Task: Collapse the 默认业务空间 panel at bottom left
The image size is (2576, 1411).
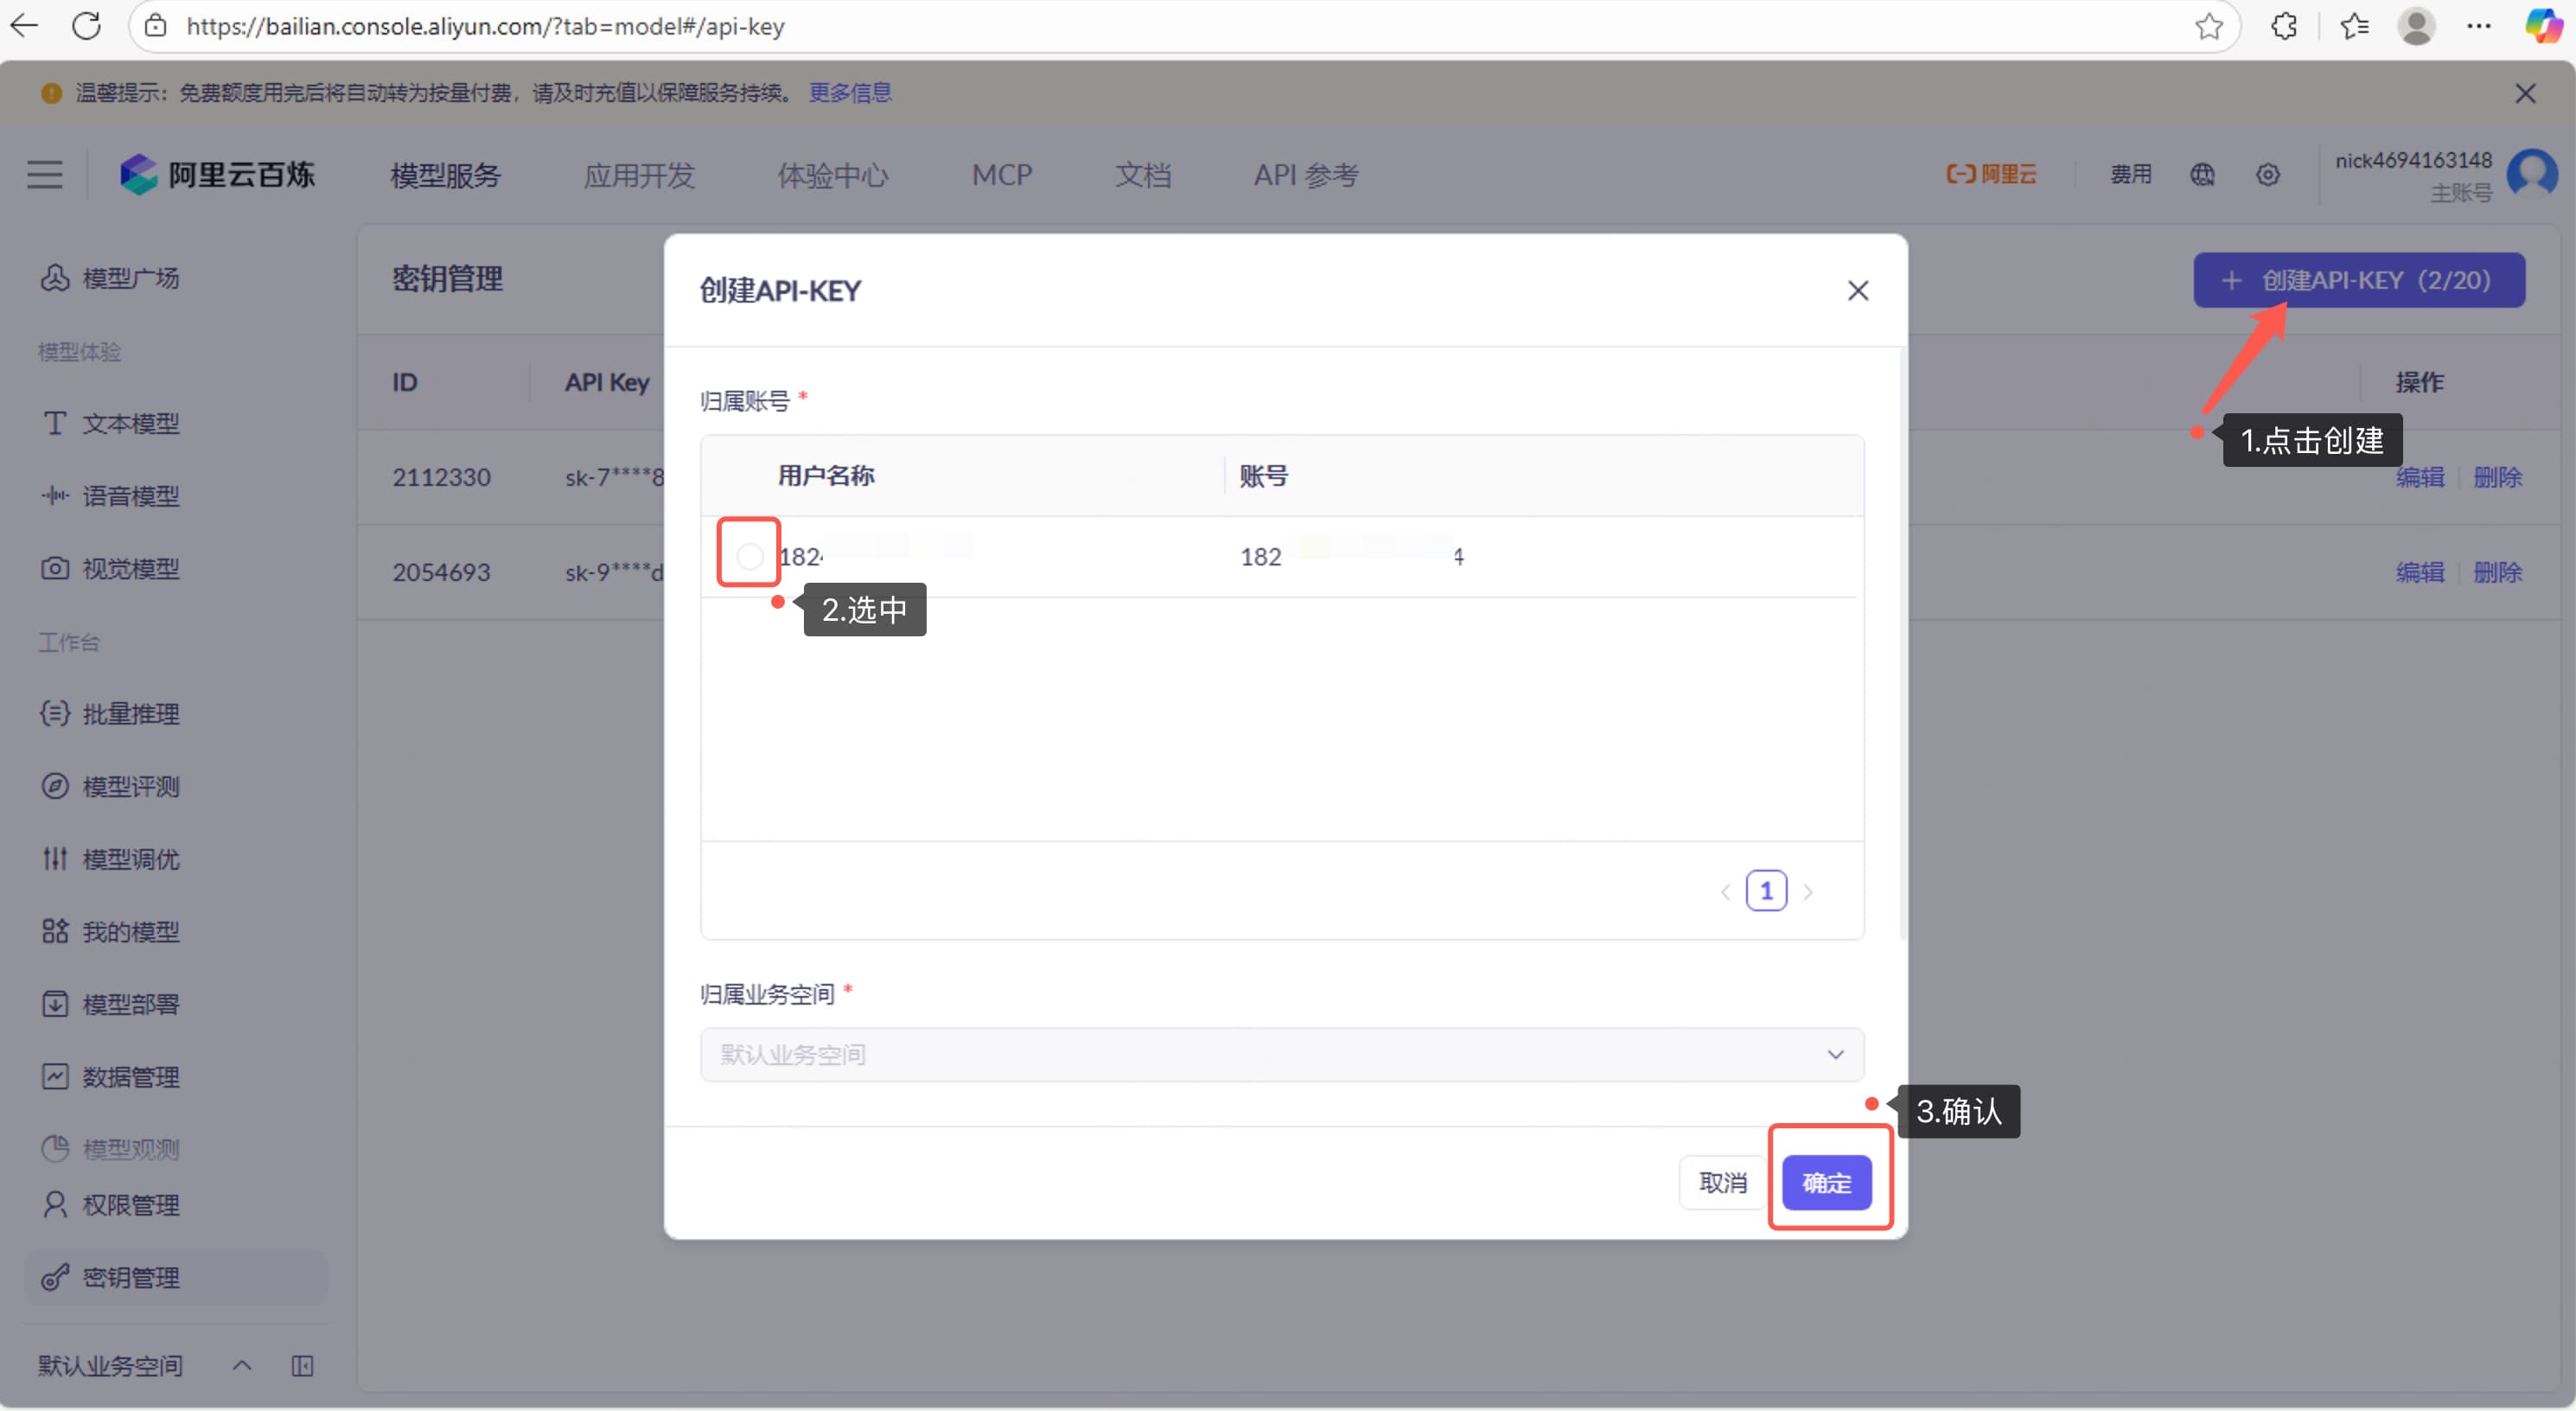Action: (x=241, y=1366)
